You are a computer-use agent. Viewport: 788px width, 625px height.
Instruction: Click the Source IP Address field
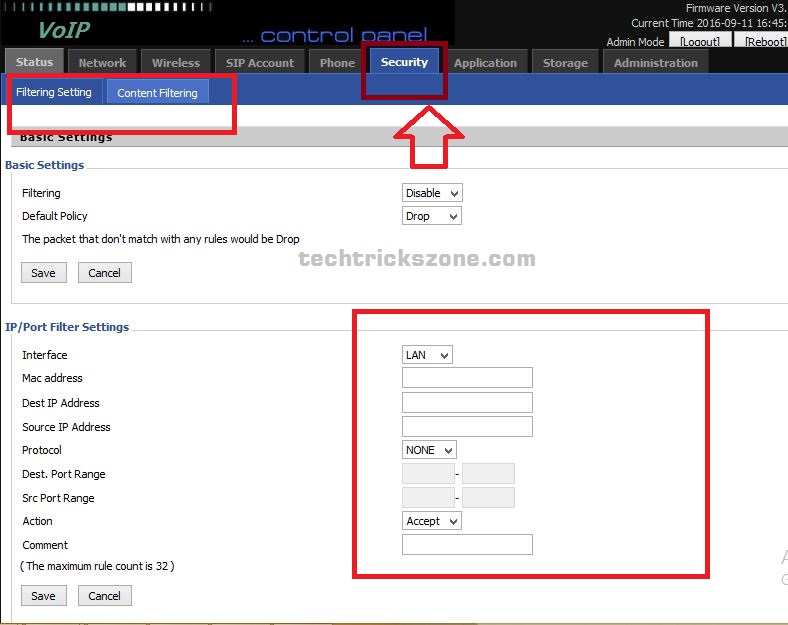(467, 427)
